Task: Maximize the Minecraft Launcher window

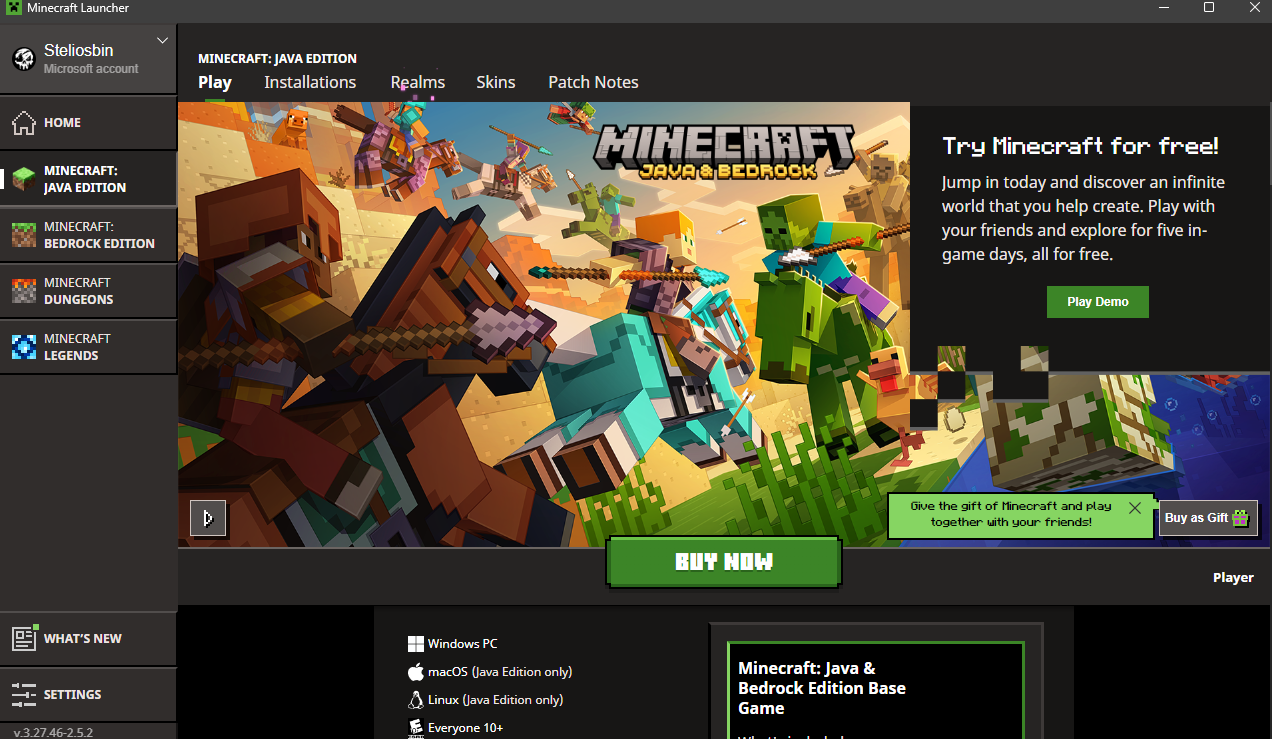Action: pyautogui.click(x=1209, y=8)
